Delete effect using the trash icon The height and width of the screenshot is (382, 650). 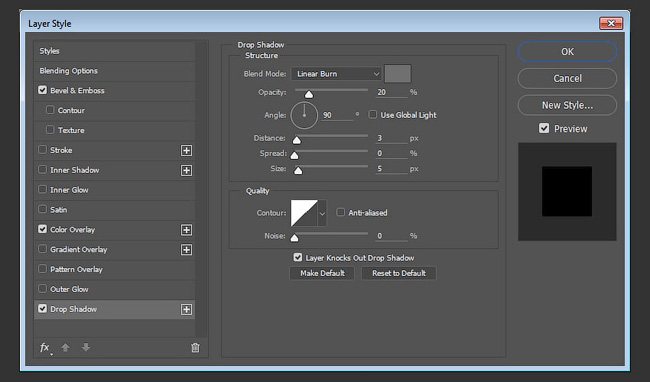tap(195, 348)
